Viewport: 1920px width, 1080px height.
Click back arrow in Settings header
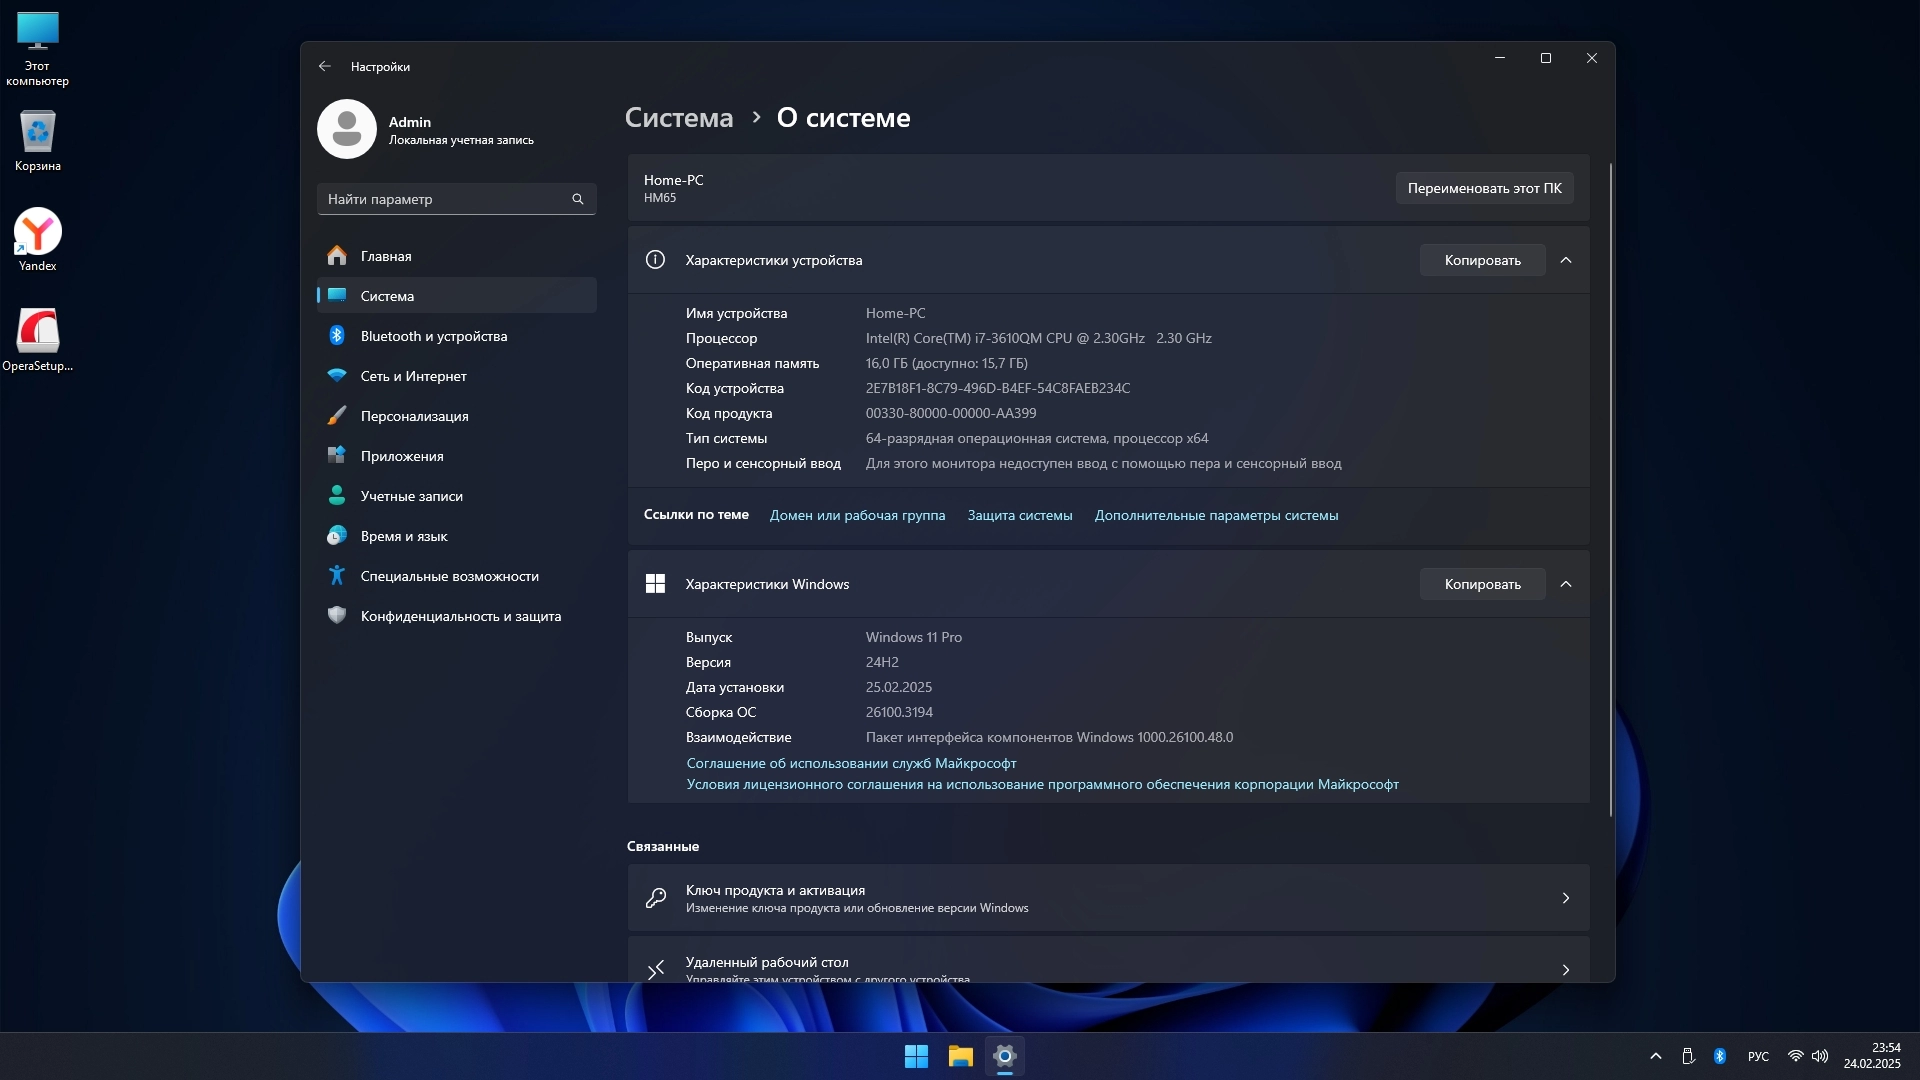[324, 66]
